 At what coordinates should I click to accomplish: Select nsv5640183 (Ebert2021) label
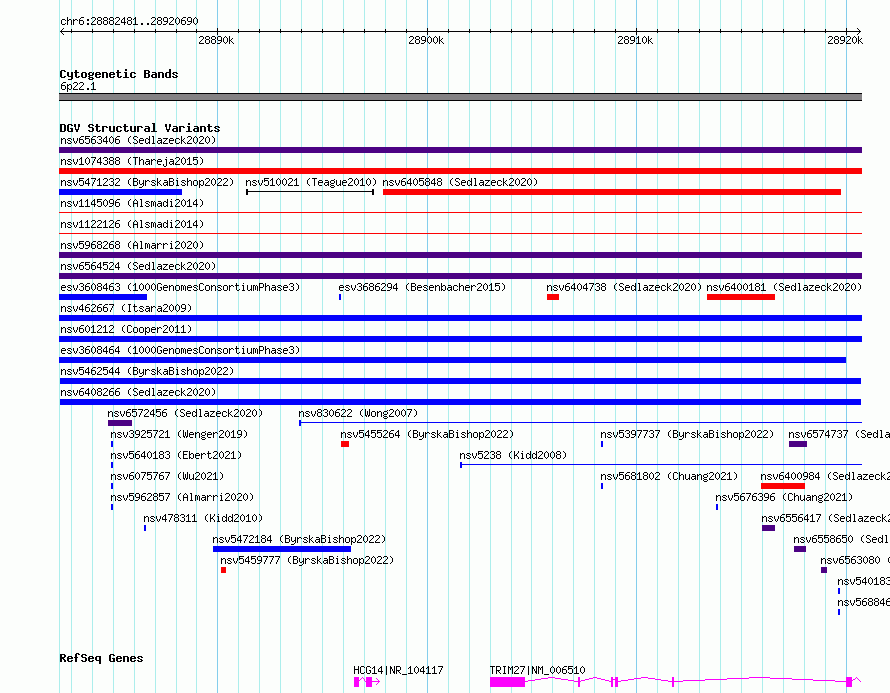(x=176, y=455)
